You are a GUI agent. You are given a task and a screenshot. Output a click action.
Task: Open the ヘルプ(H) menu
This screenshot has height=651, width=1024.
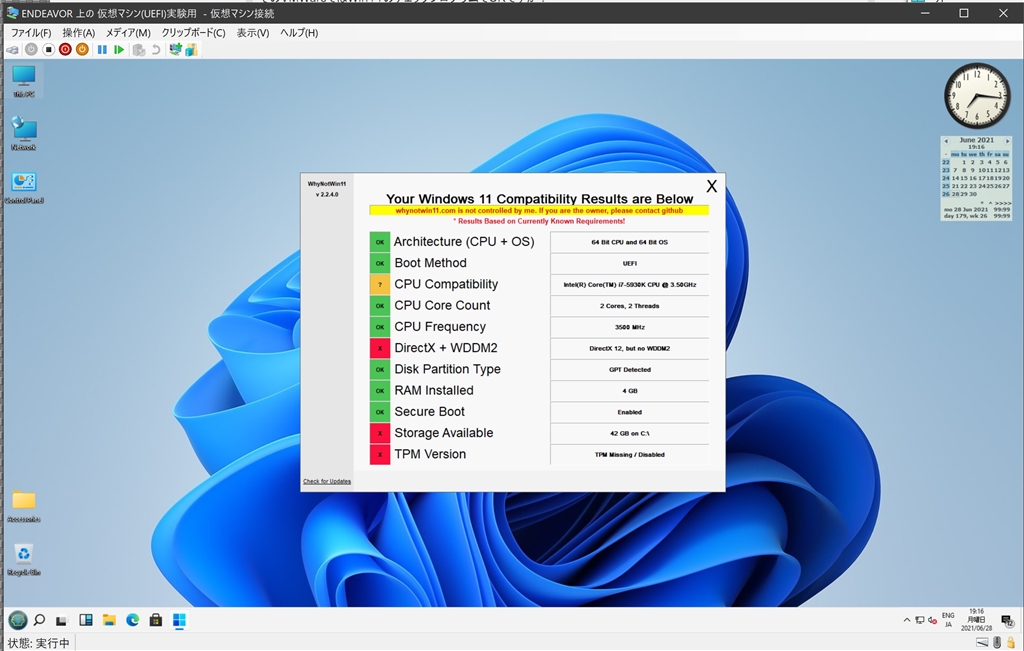[x=299, y=33]
